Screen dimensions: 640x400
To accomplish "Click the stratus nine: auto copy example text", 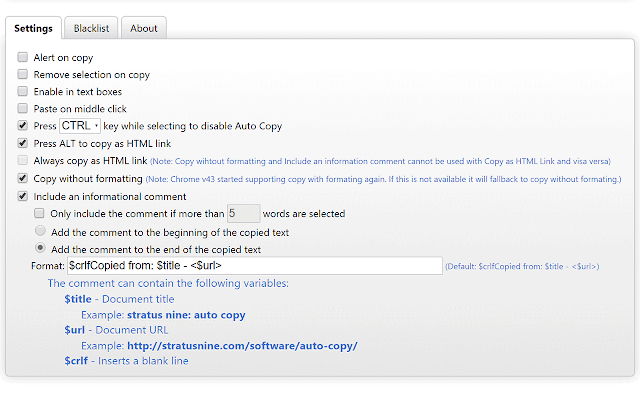I will 186,315.
